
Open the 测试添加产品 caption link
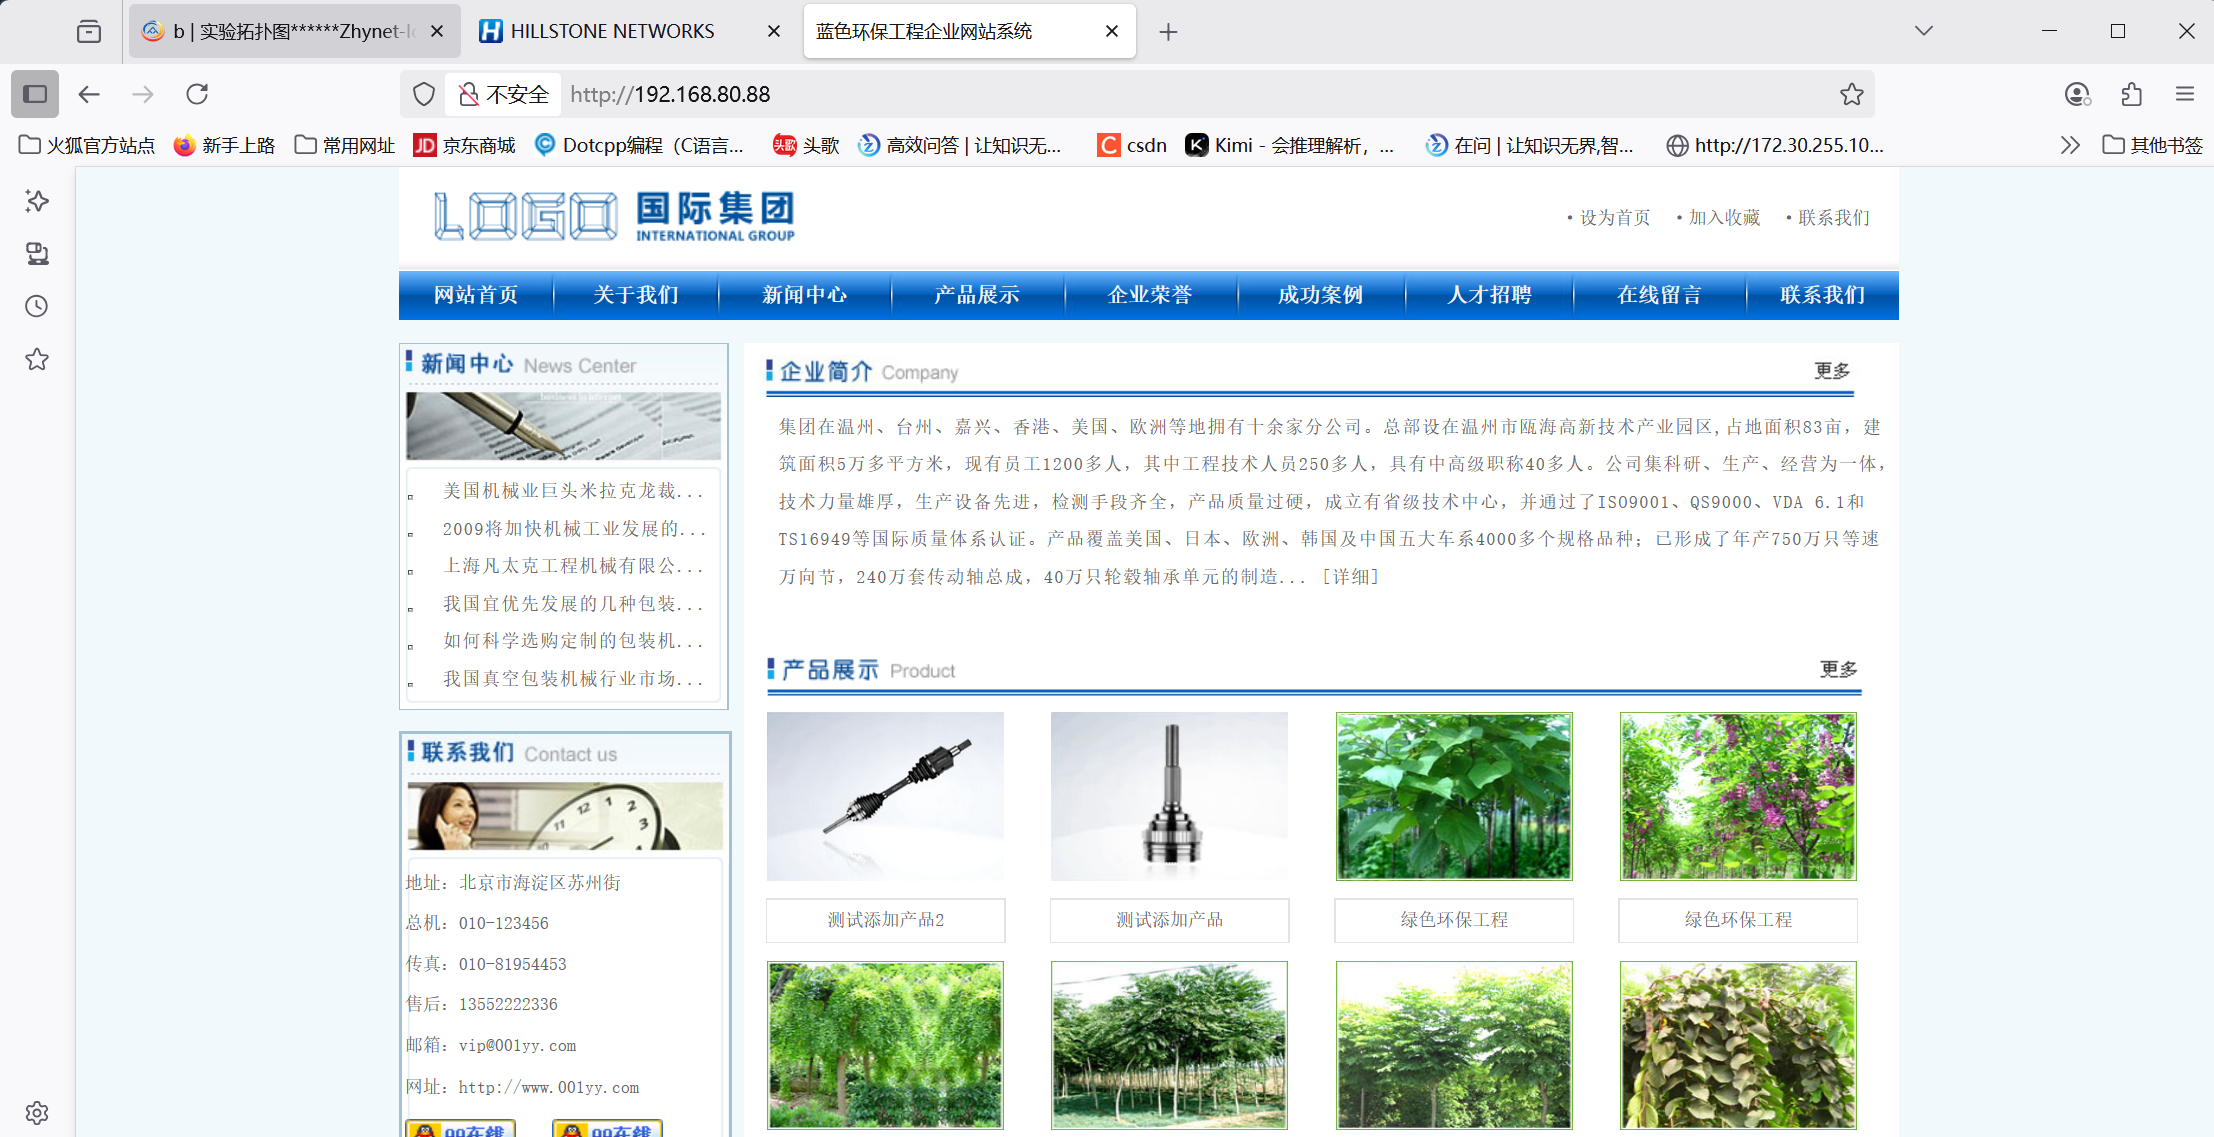coord(1169,920)
